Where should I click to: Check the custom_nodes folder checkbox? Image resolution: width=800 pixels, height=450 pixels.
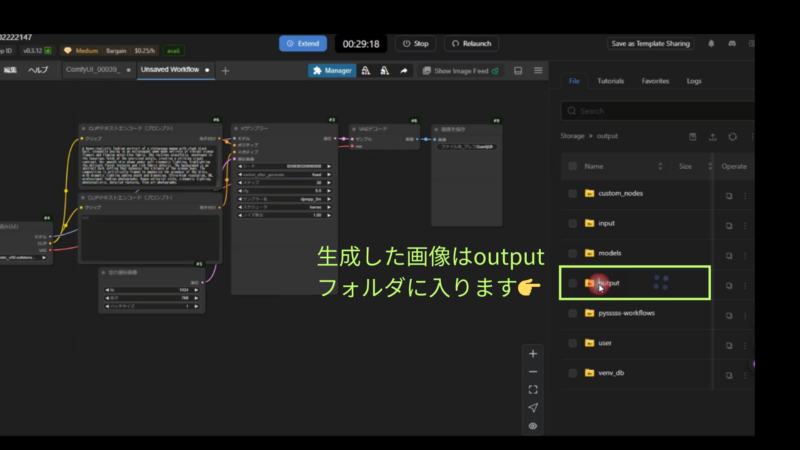572,193
